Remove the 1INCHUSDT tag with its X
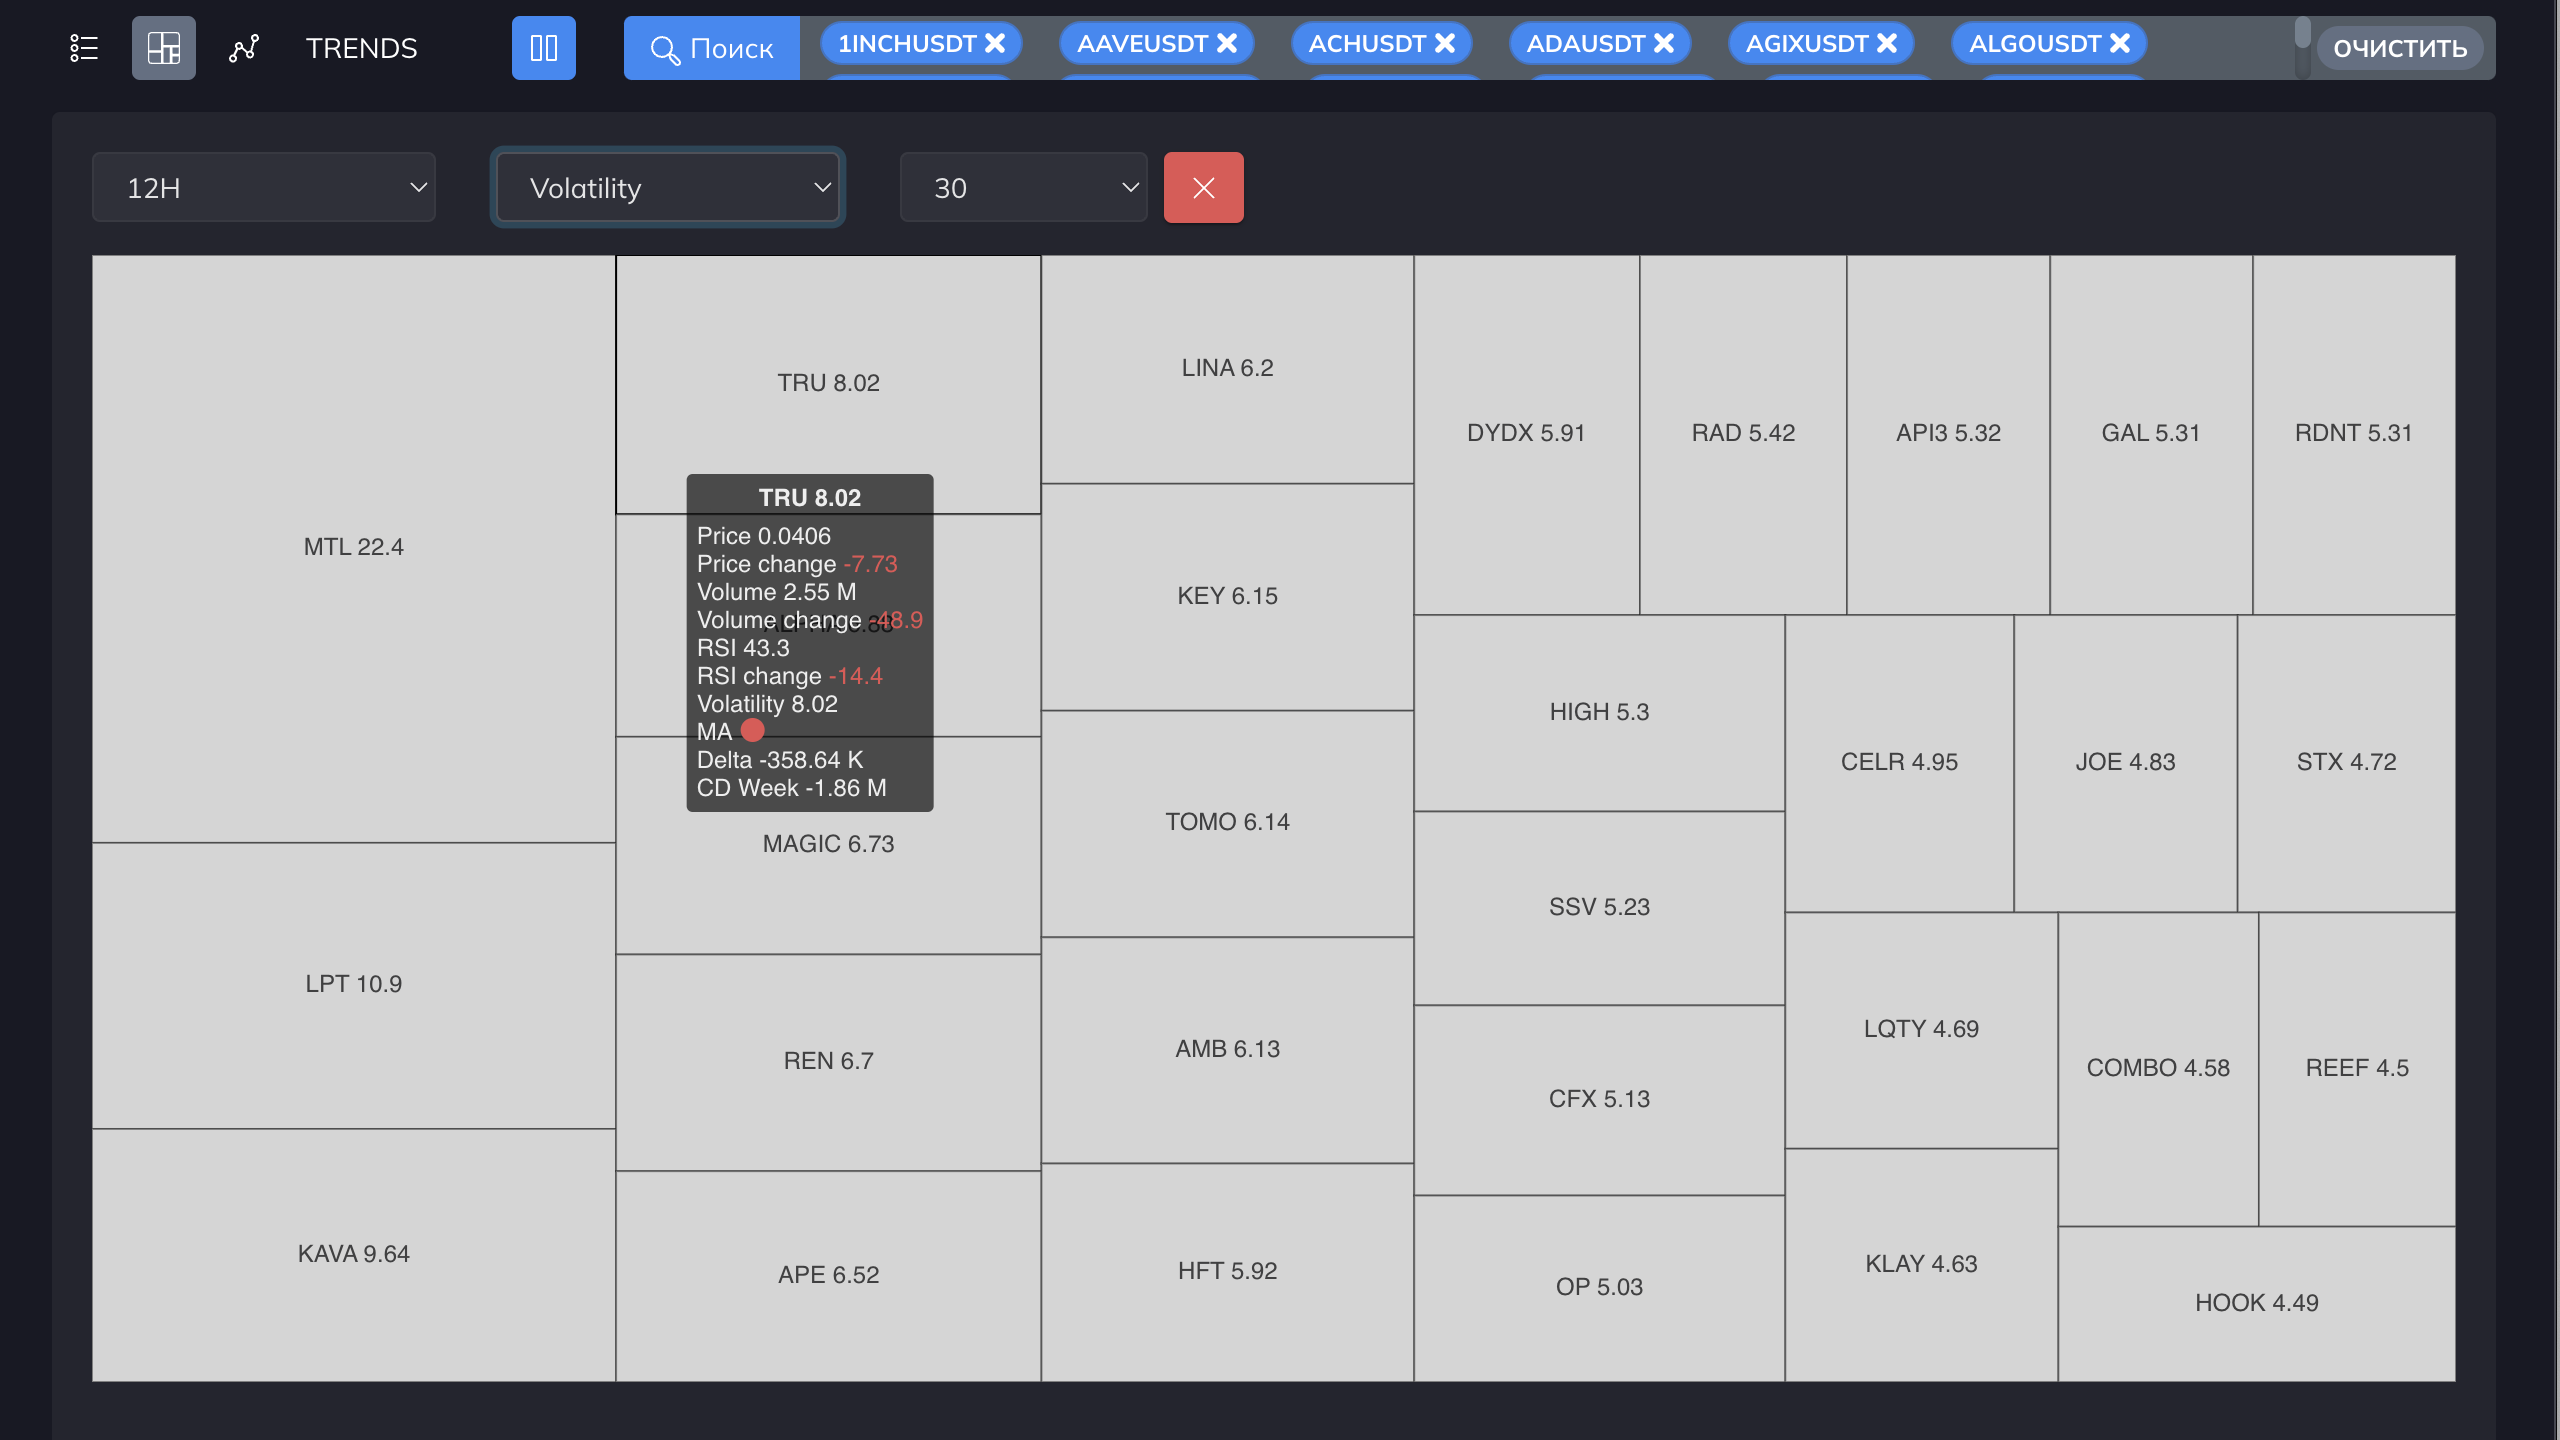 [995, 43]
